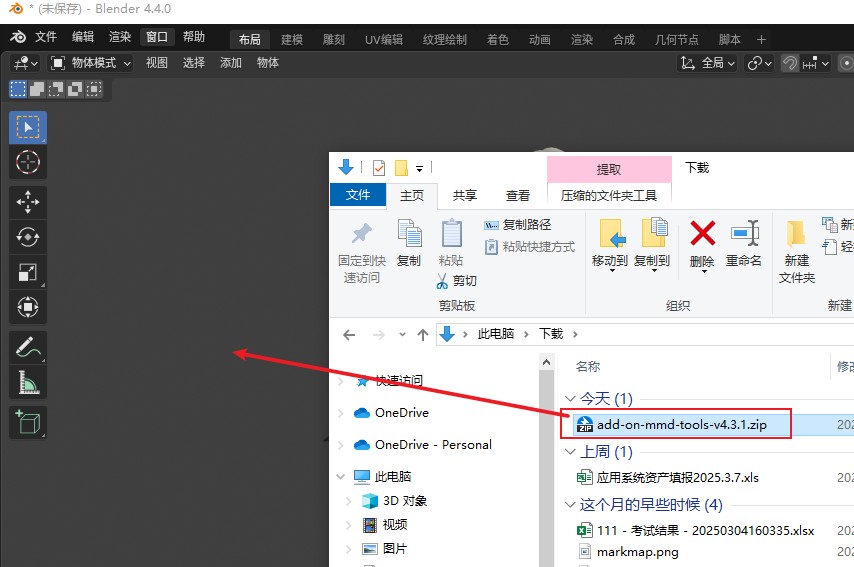Open the View menu in 3D viewport
This screenshot has width=854, height=567.
[x=157, y=63]
